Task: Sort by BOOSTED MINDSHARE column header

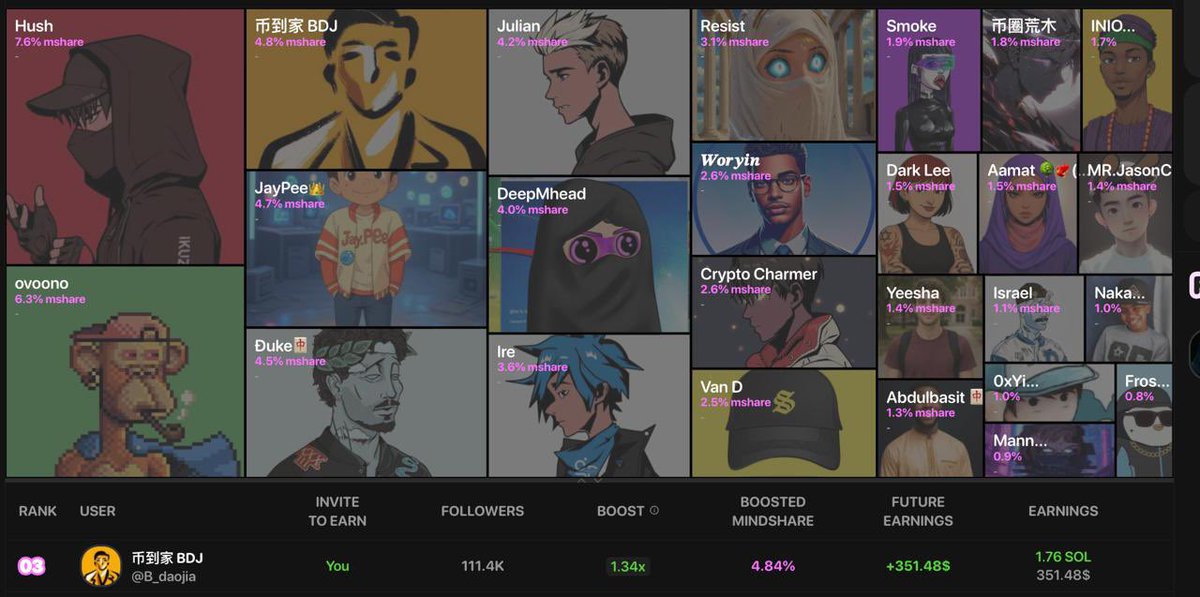Action: [x=772, y=511]
